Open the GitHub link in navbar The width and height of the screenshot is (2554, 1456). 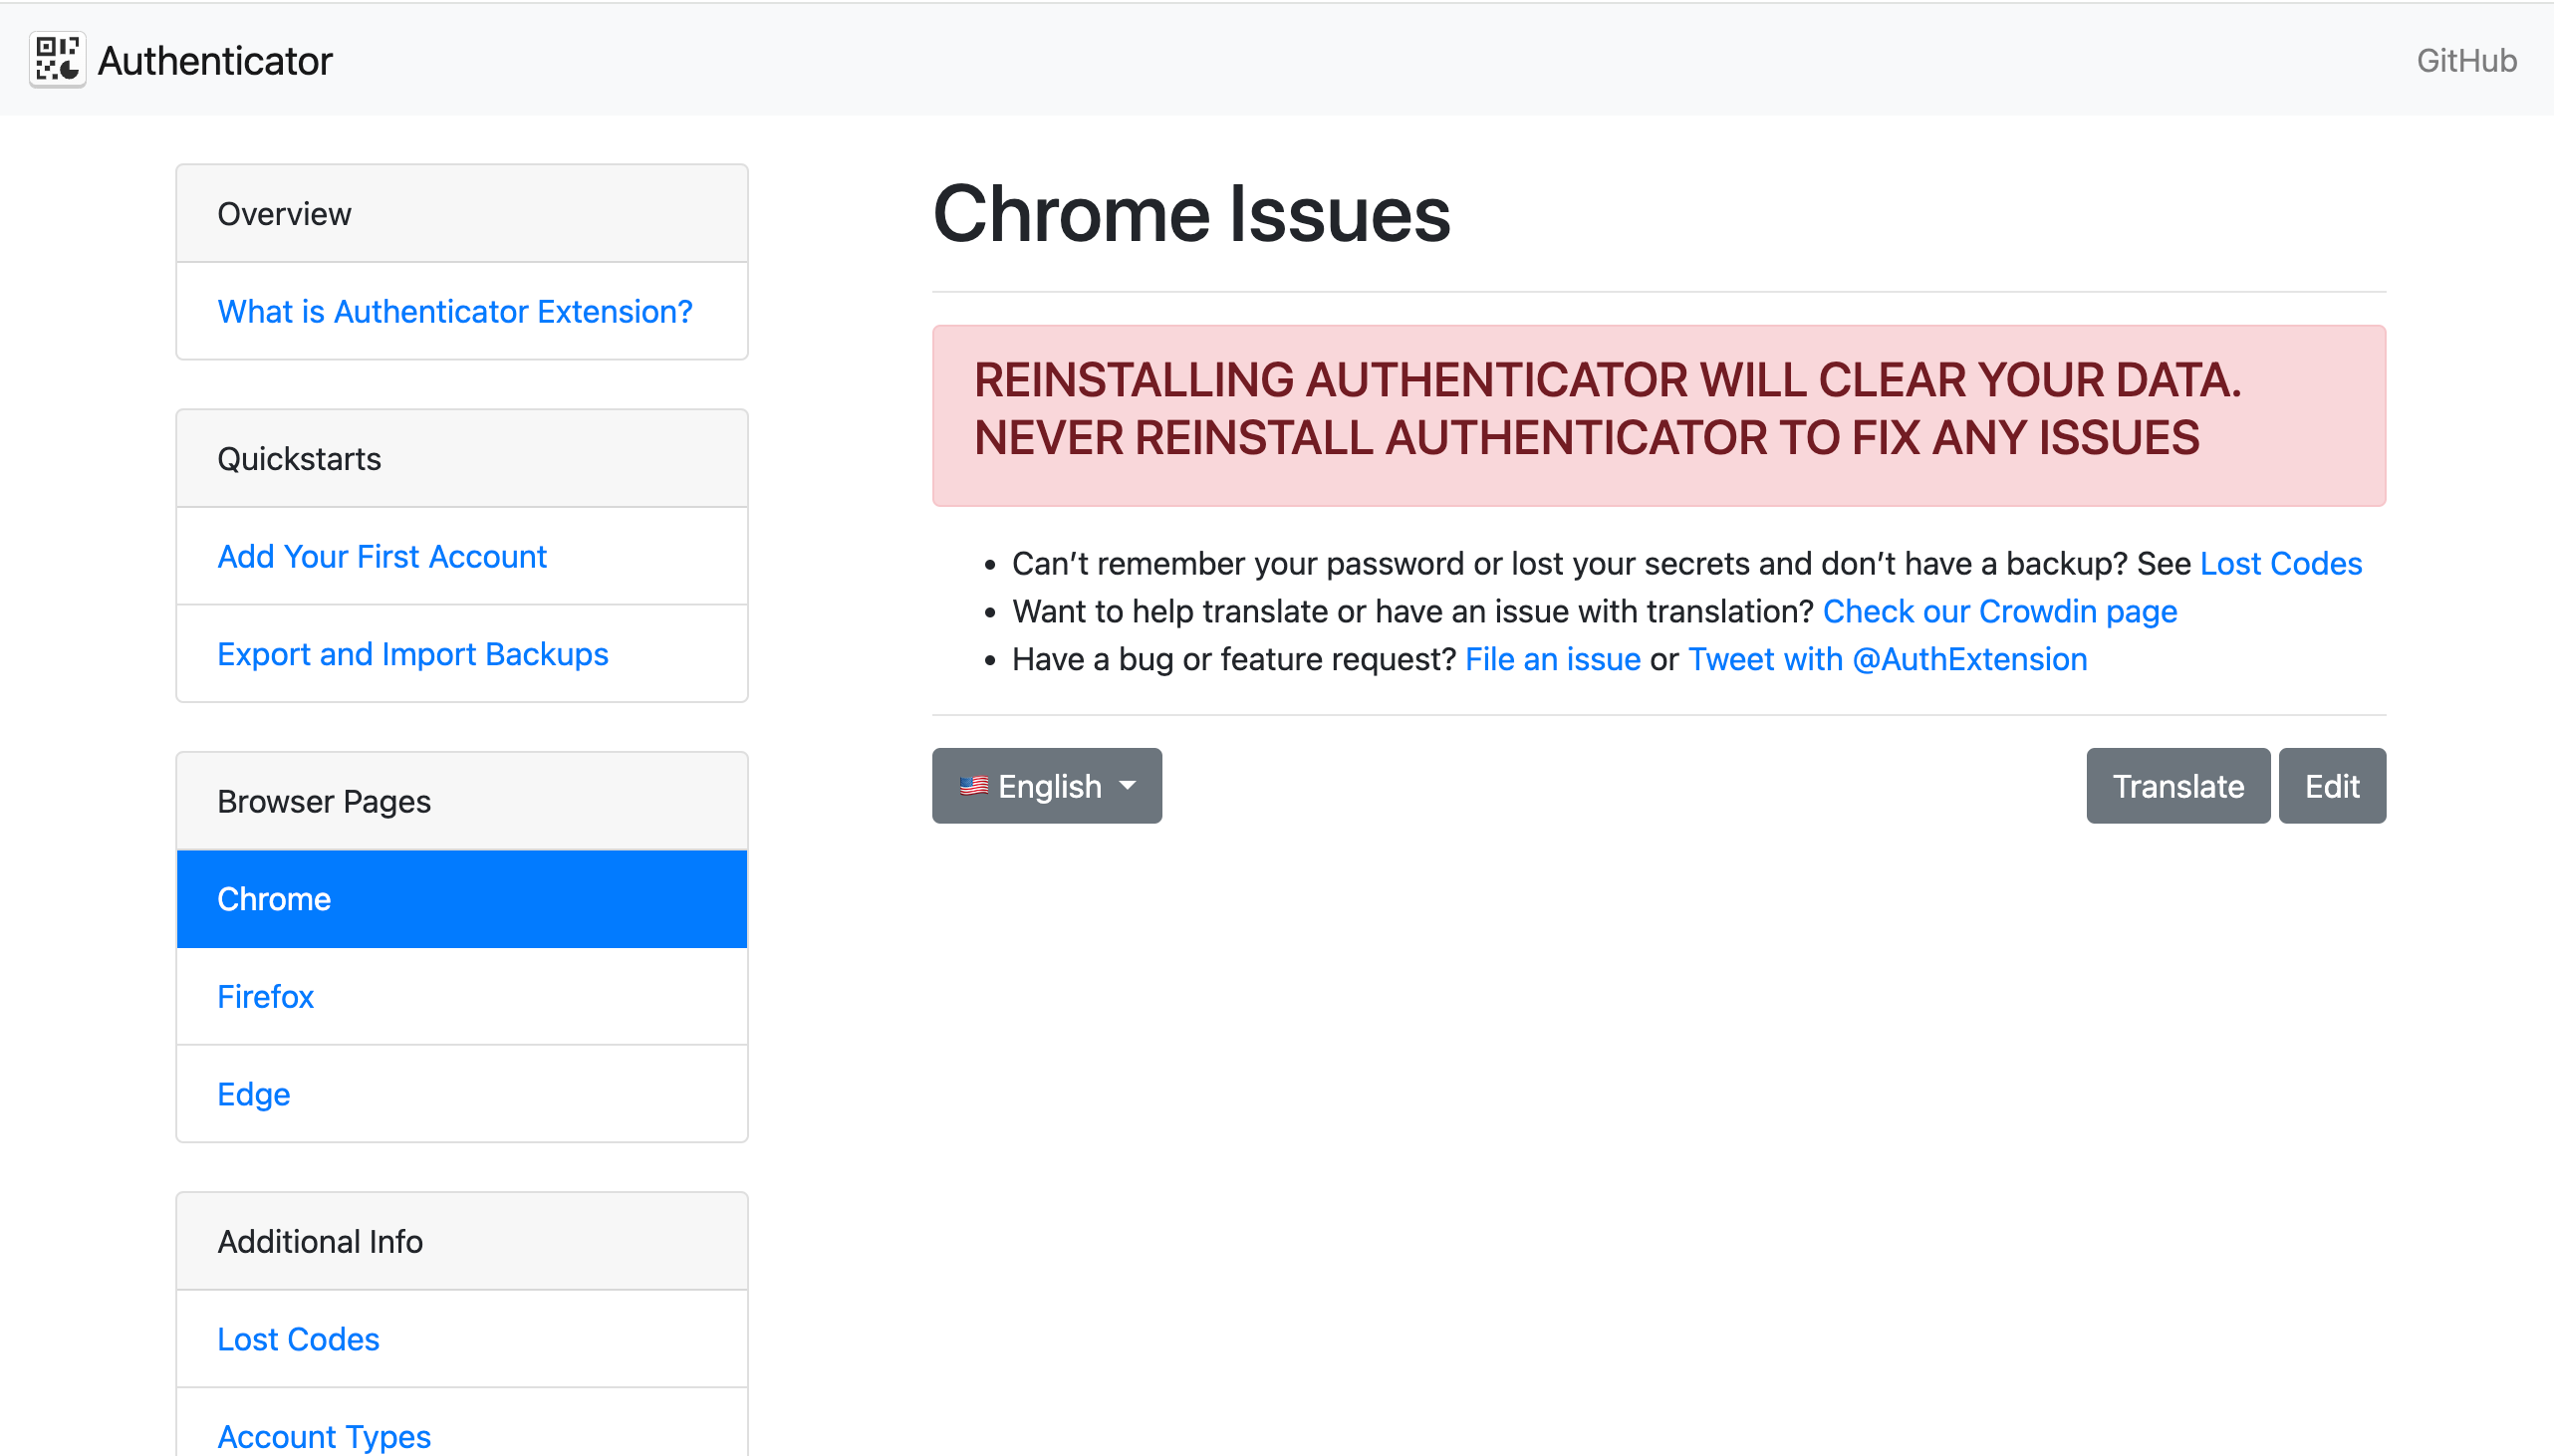tap(2466, 61)
